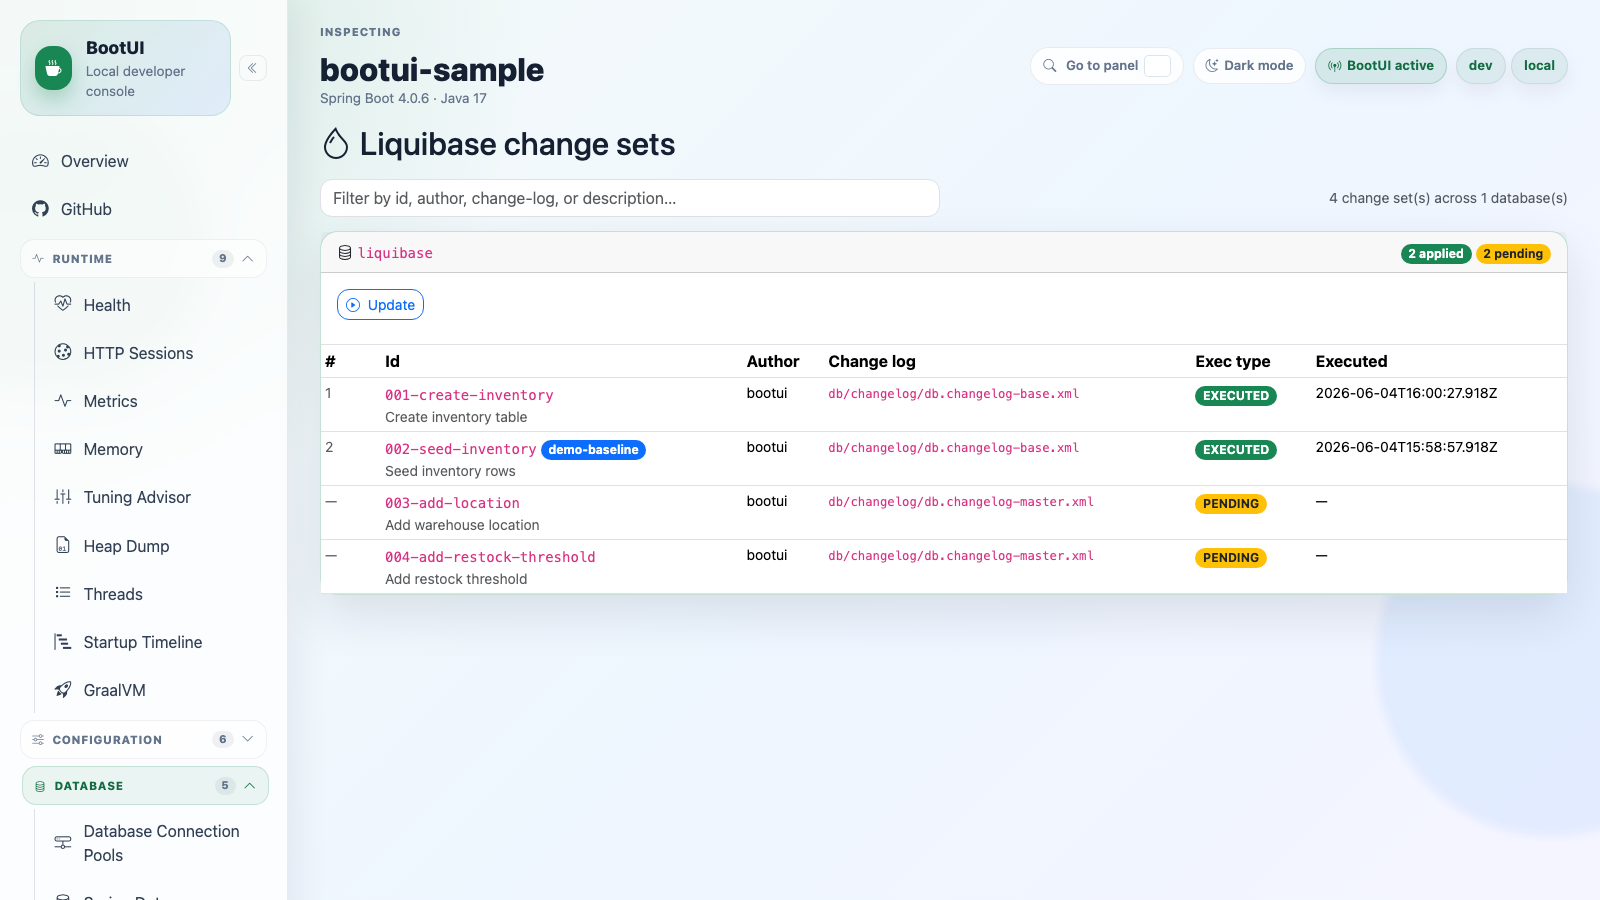The image size is (1600, 900).
Task: Click the play icon in Update button
Action: tap(353, 305)
